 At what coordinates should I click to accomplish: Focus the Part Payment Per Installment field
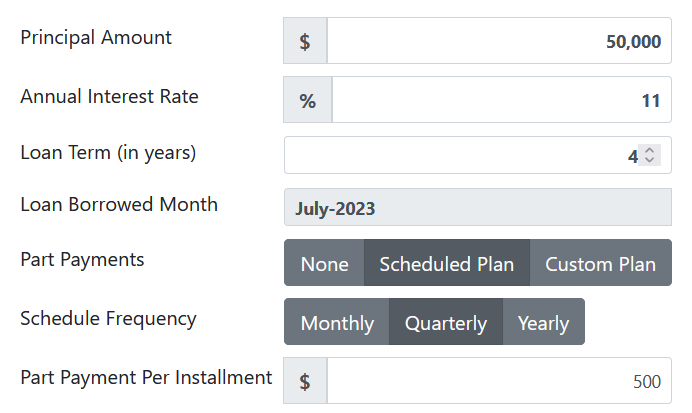(x=499, y=380)
